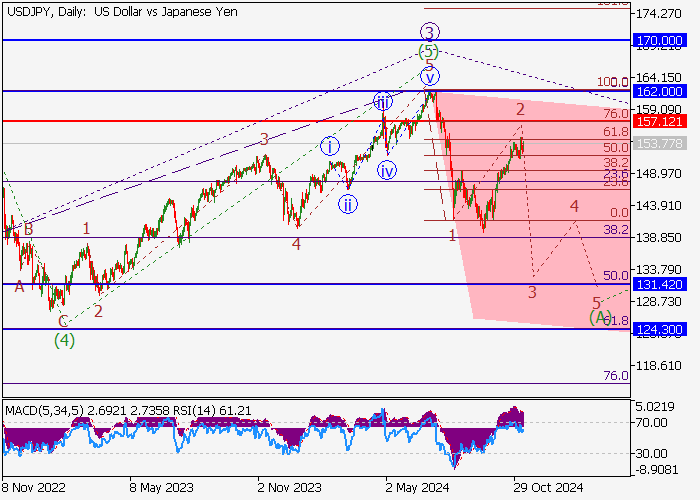Click the 128.730 price axis label
The width and height of the screenshot is (700, 500).
(x=659, y=302)
